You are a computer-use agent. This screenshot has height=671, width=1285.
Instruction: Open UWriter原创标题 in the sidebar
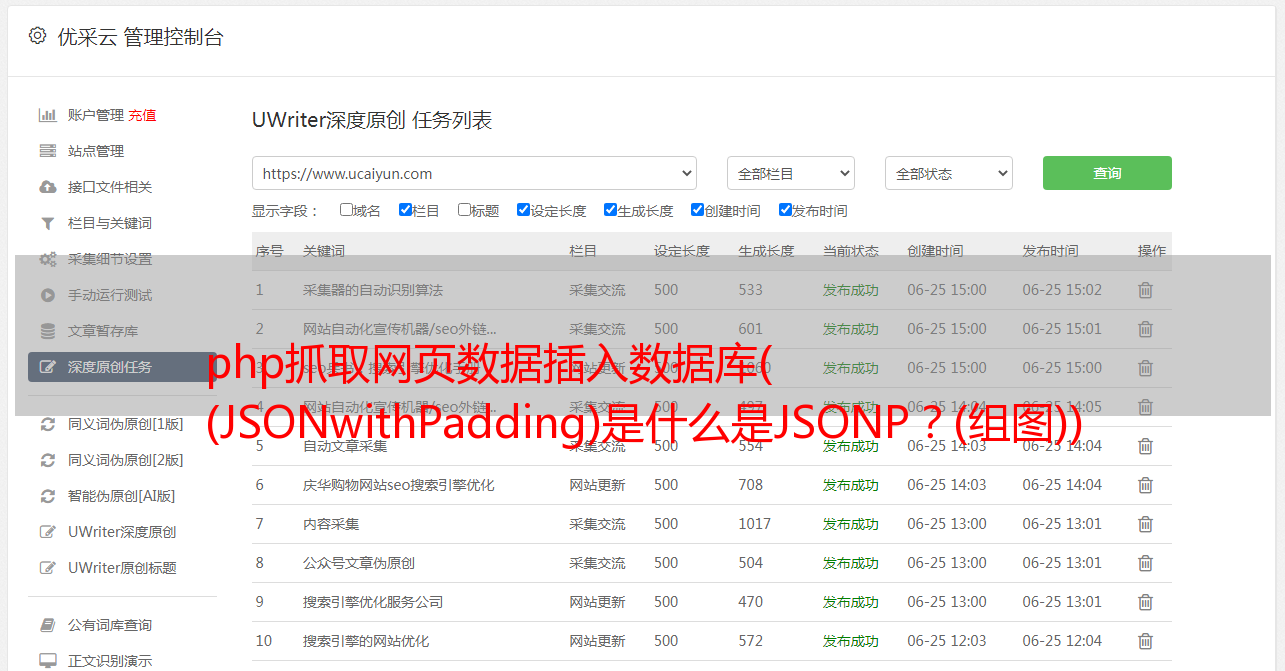[x=122, y=568]
